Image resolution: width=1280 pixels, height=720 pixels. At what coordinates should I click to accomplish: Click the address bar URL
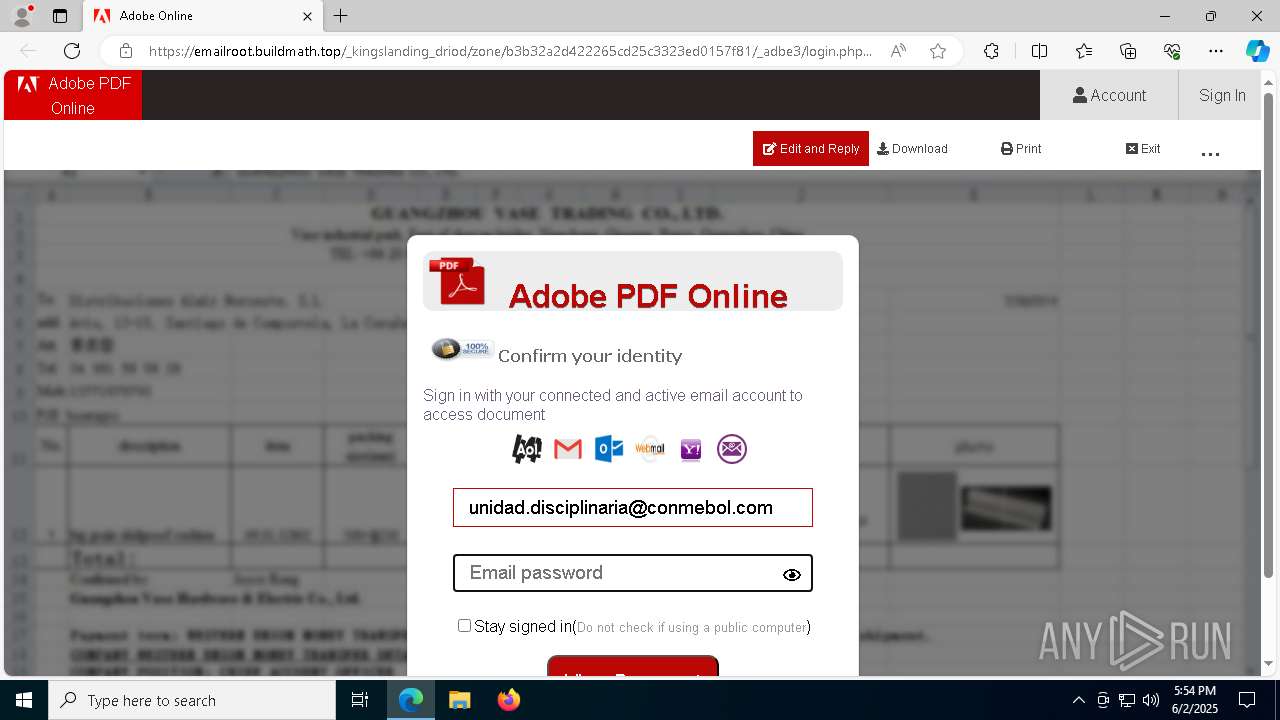[x=510, y=51]
